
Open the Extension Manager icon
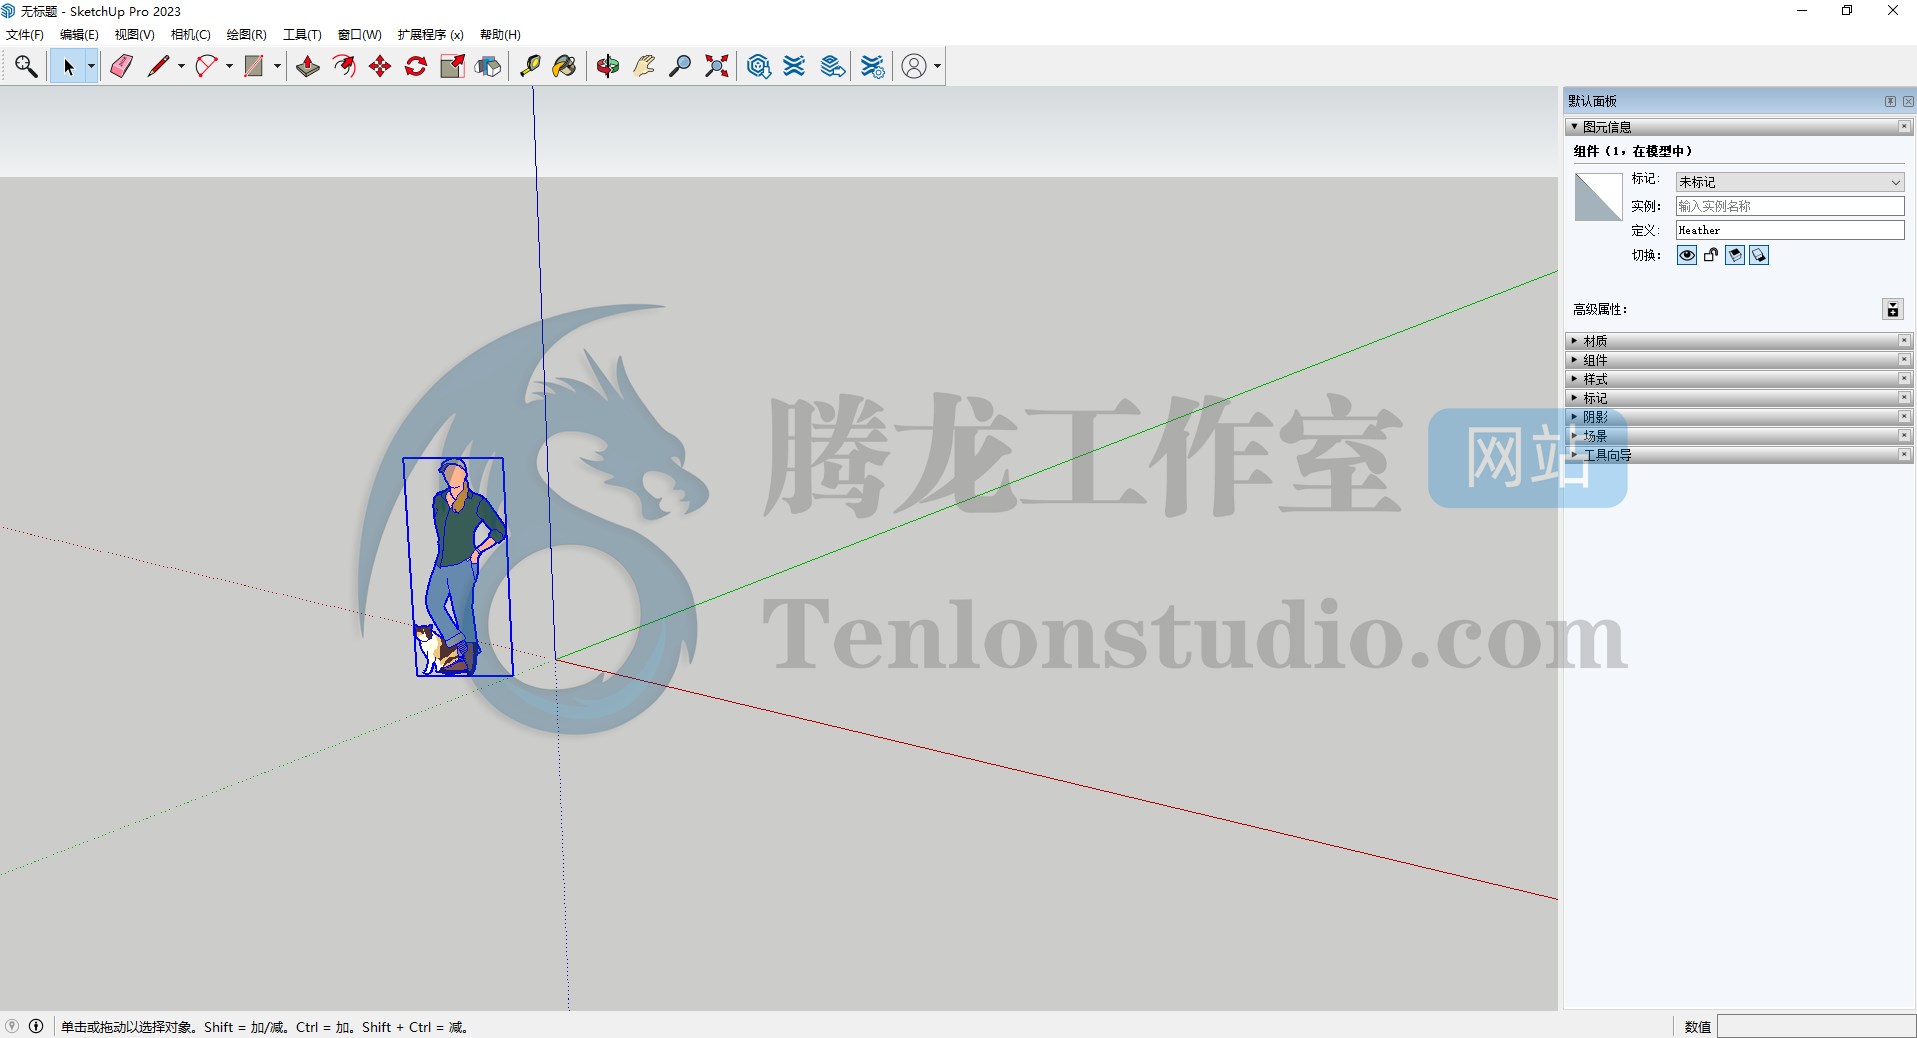point(873,66)
